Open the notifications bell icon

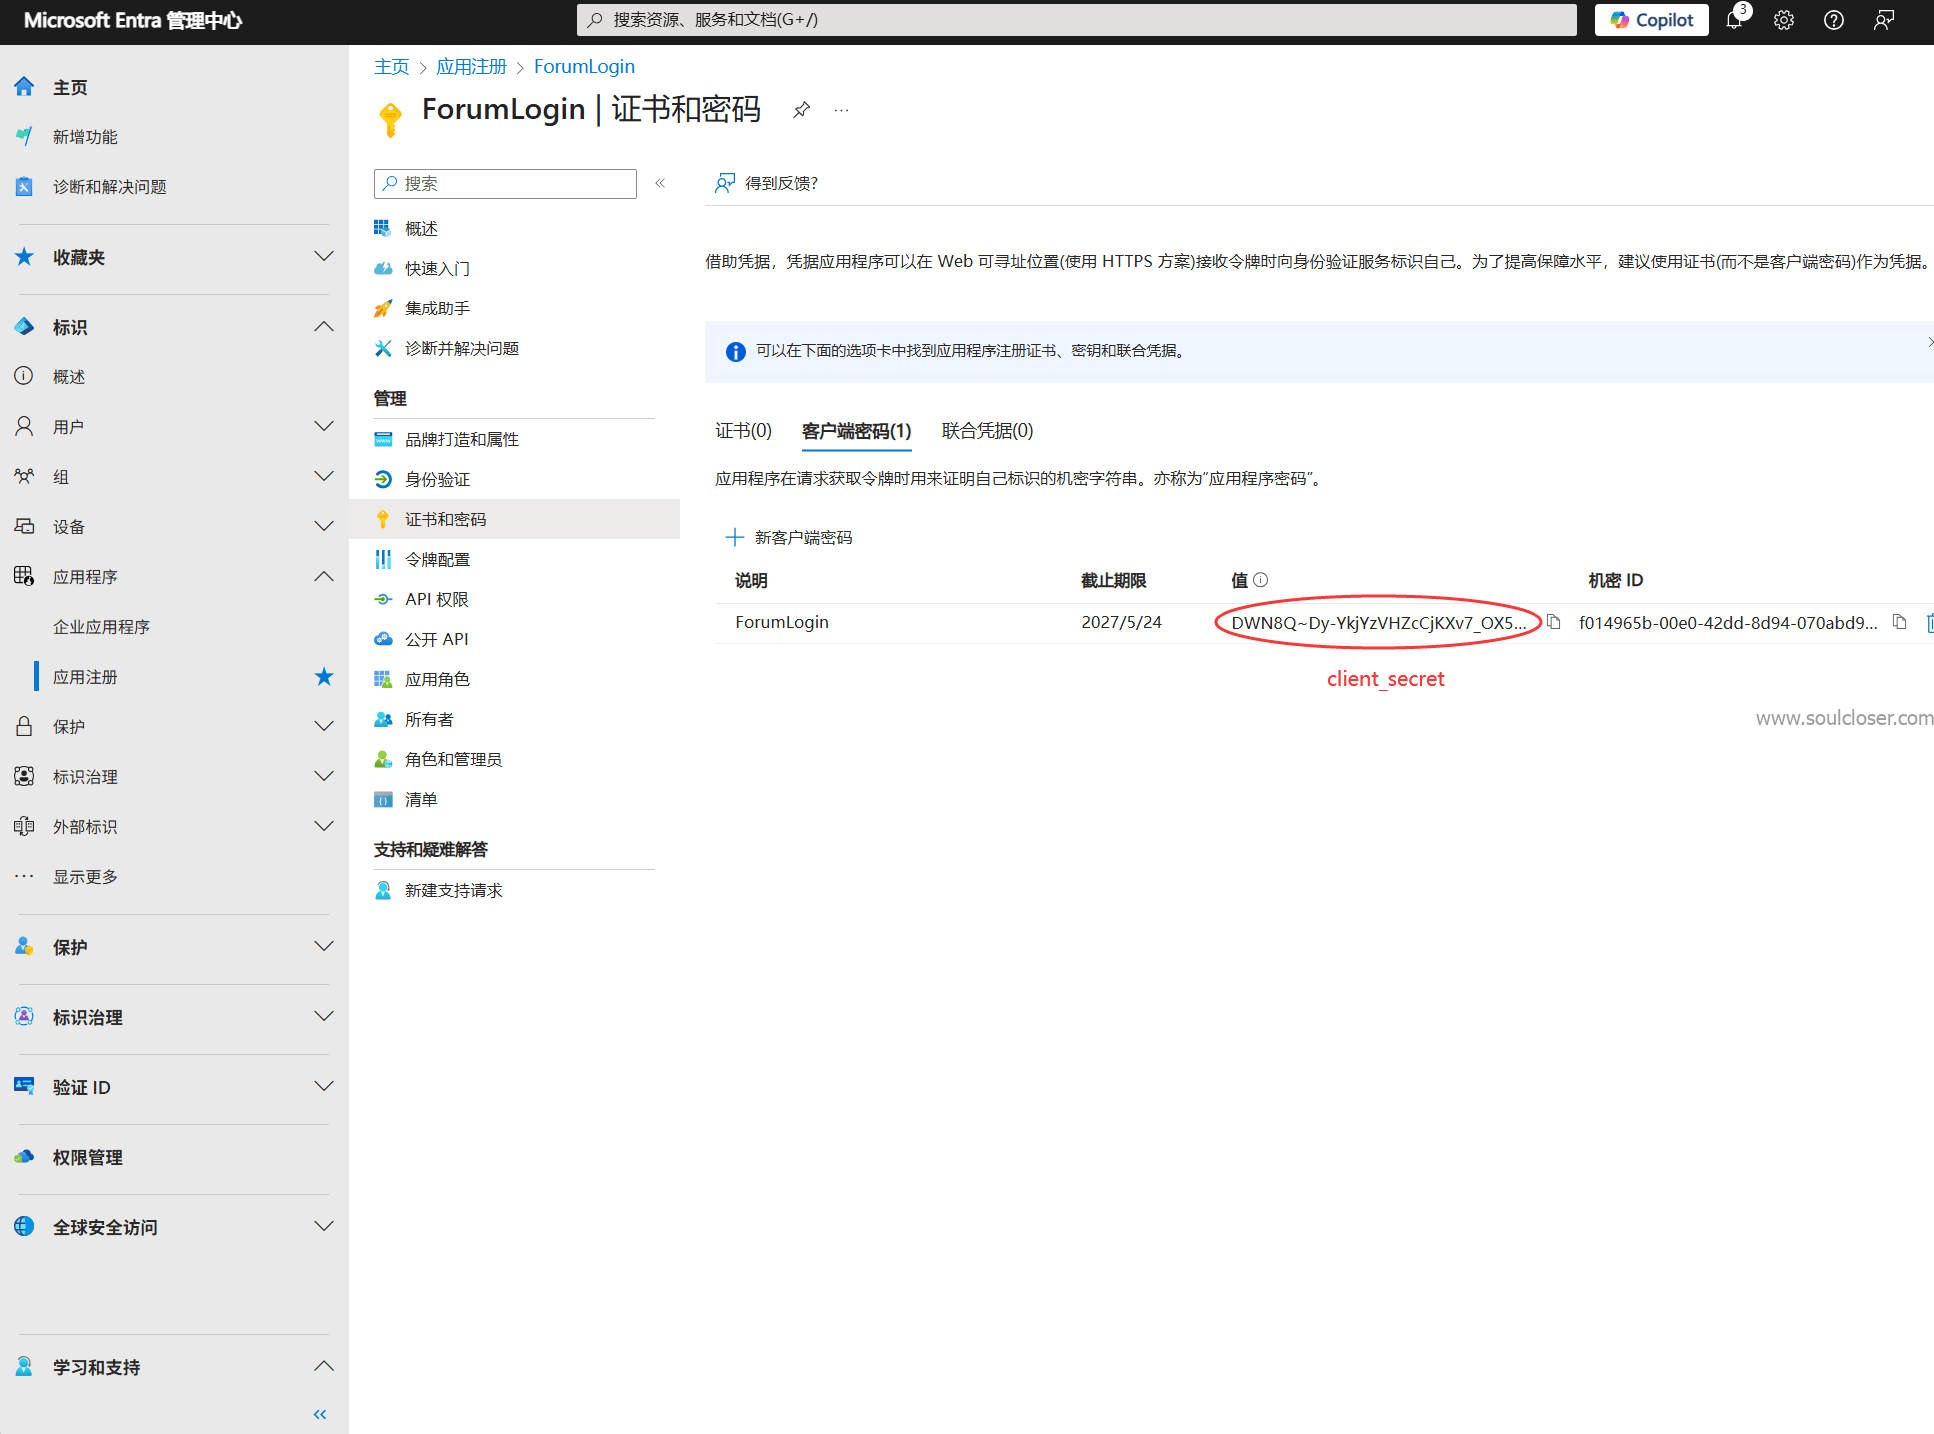[x=1735, y=20]
